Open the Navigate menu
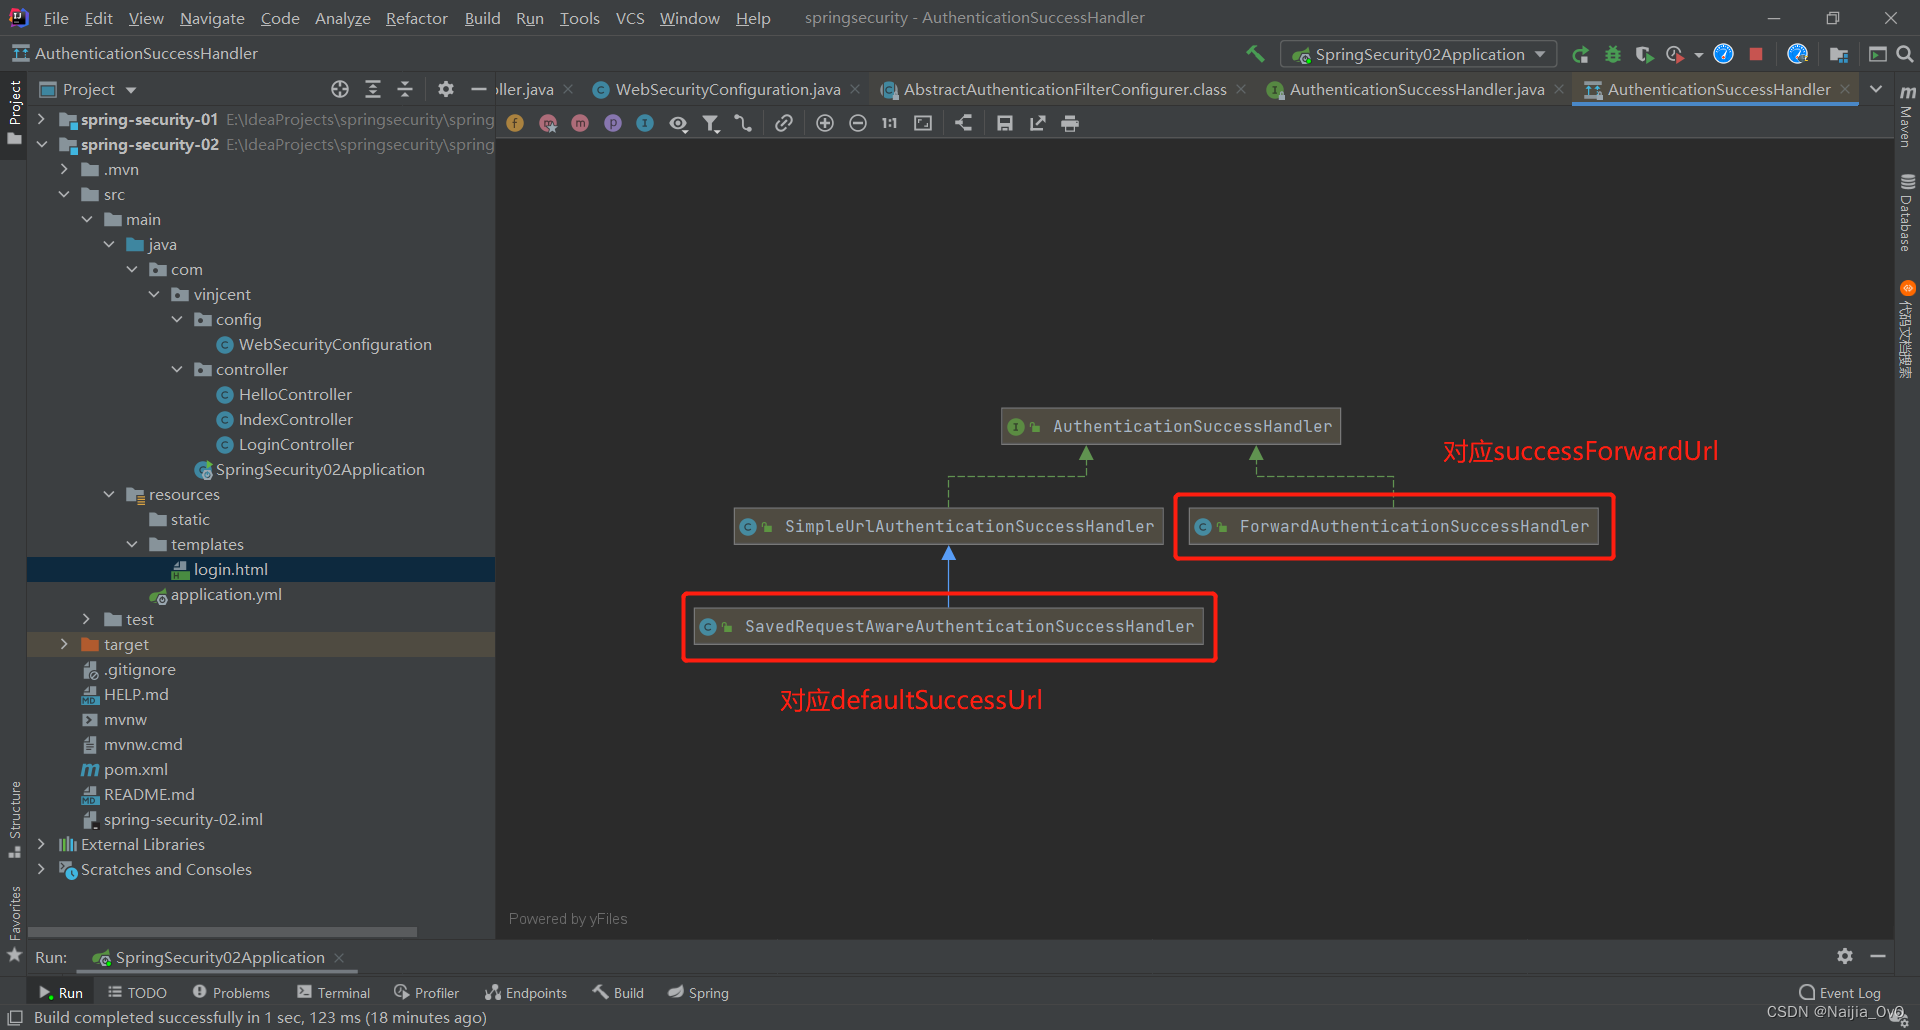This screenshot has width=1920, height=1030. coord(212,18)
